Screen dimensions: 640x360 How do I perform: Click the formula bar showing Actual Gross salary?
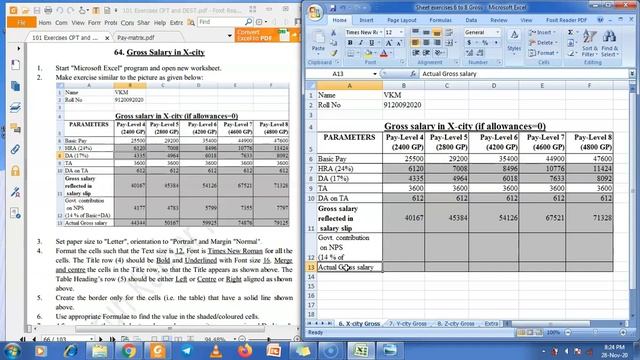click(x=524, y=74)
